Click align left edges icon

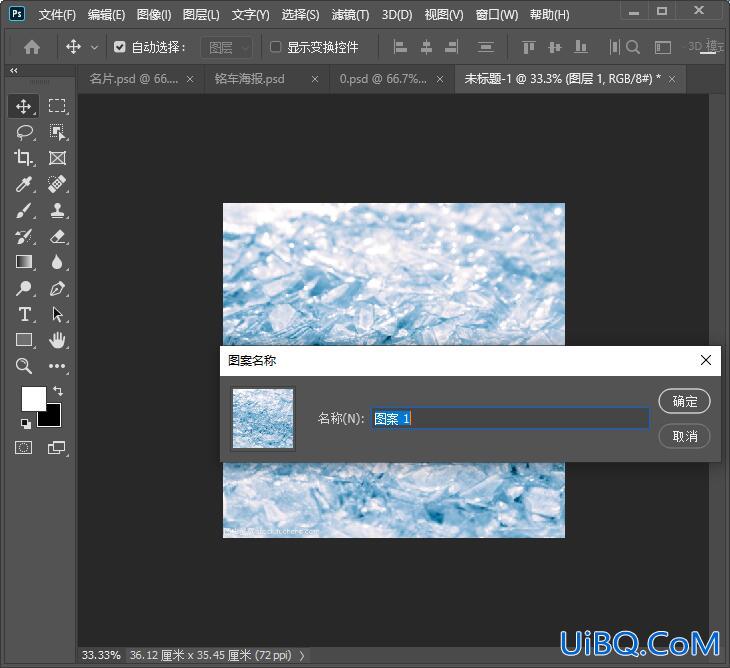click(x=400, y=47)
